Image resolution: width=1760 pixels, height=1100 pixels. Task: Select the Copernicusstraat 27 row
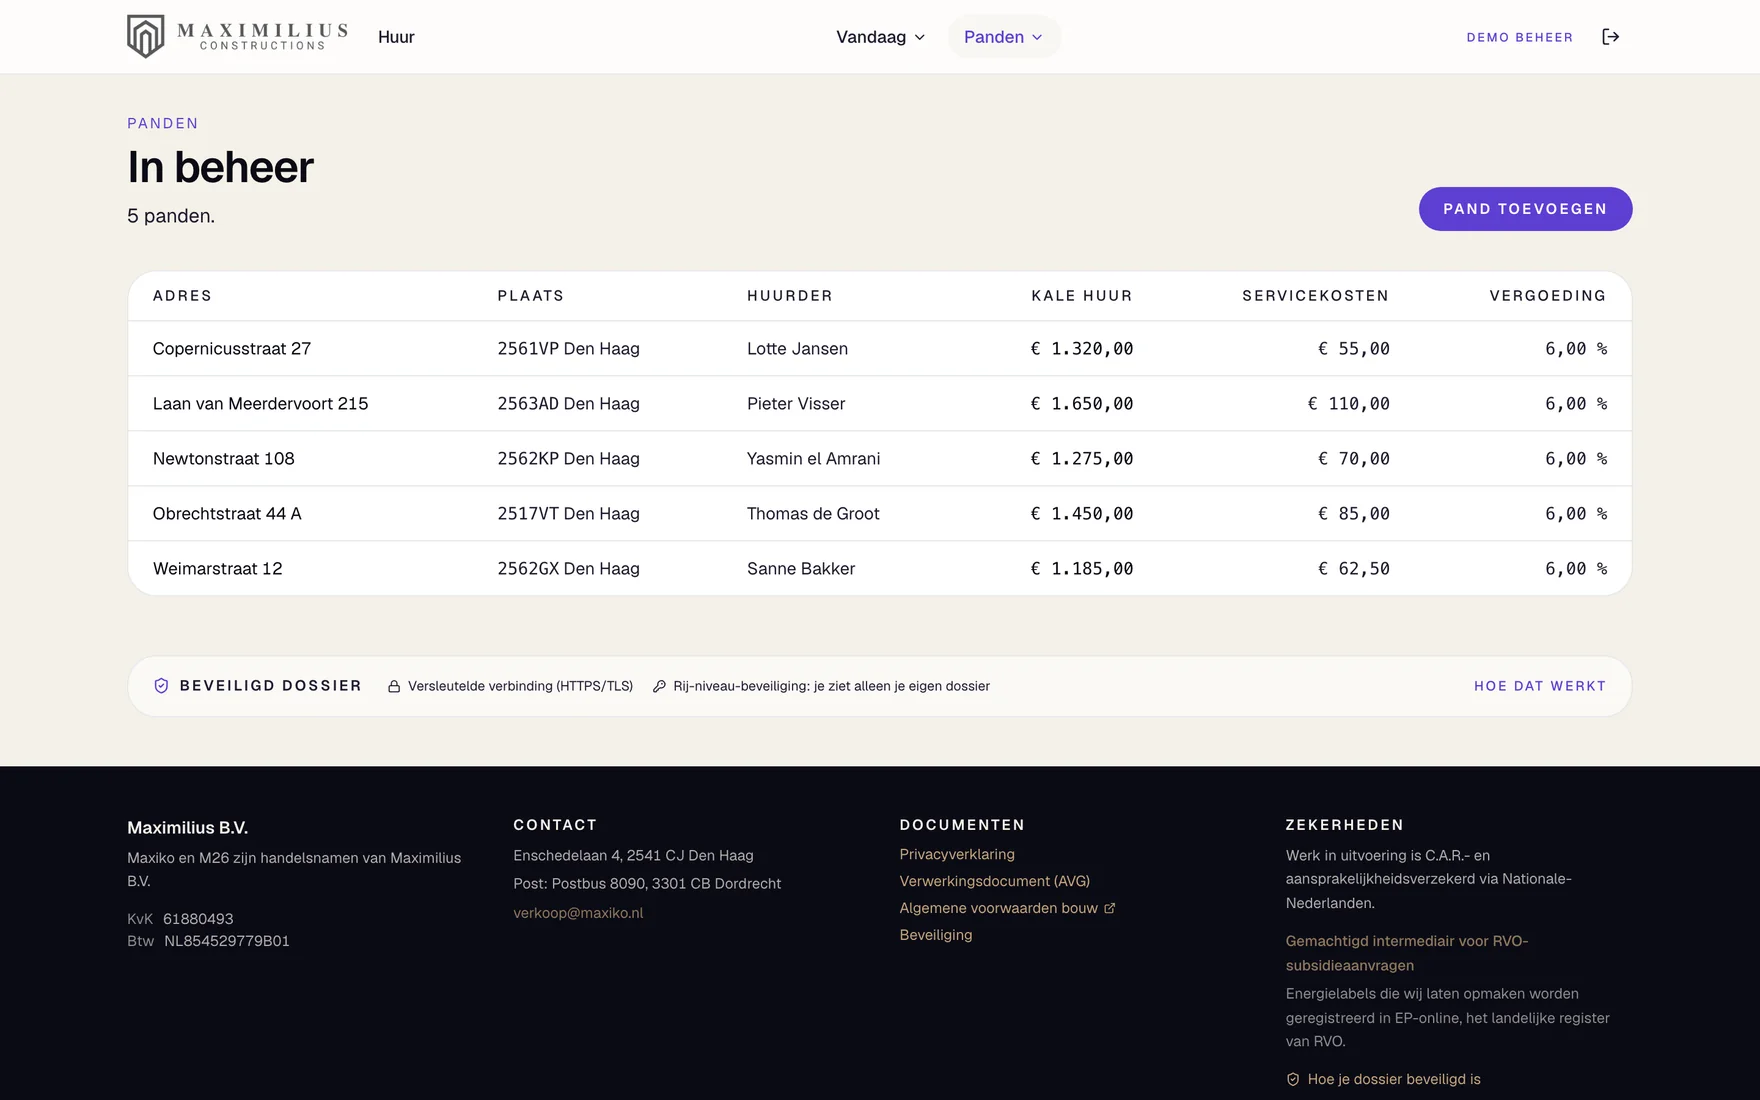tap(880, 349)
